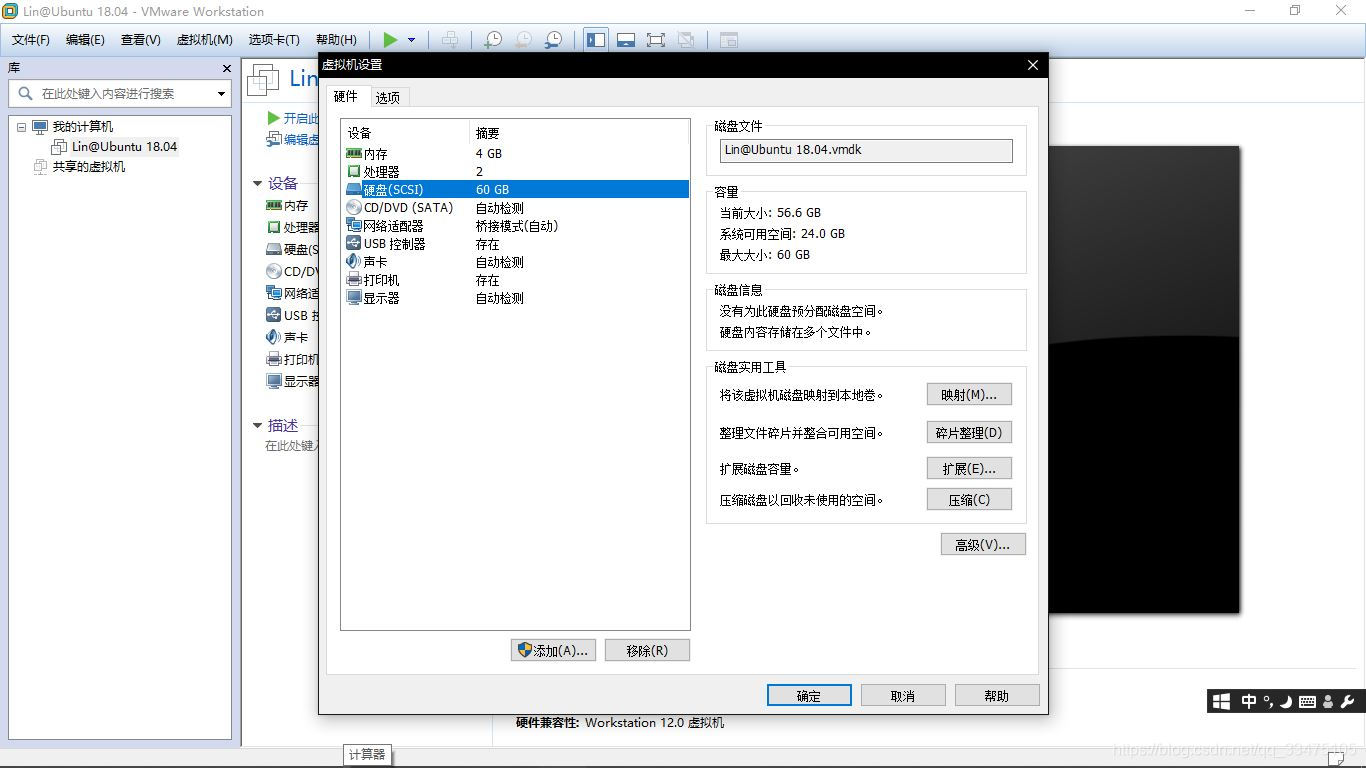
Task: Click the 压缩(C) button
Action: pos(969,499)
